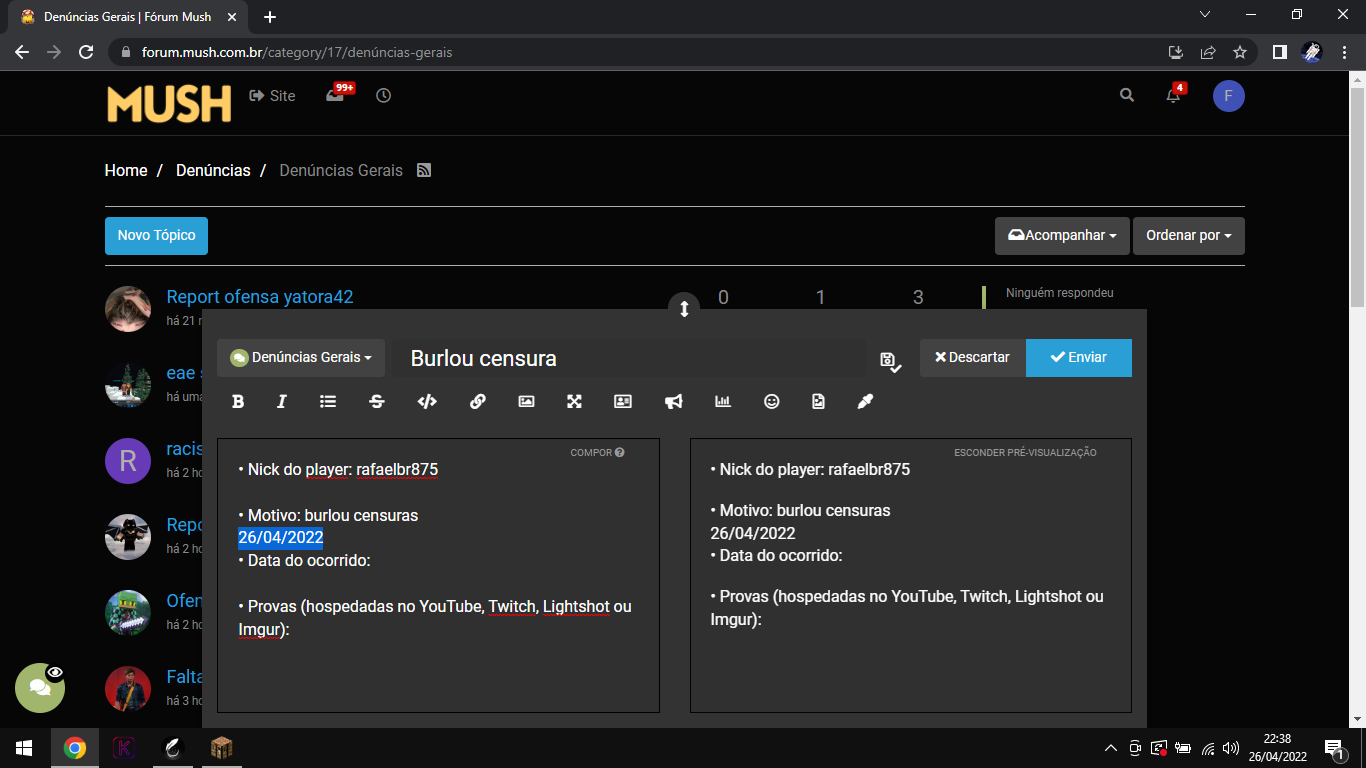Screen dimensions: 1366x768
Task: Open the Acompanhar dropdown
Action: click(x=1062, y=235)
